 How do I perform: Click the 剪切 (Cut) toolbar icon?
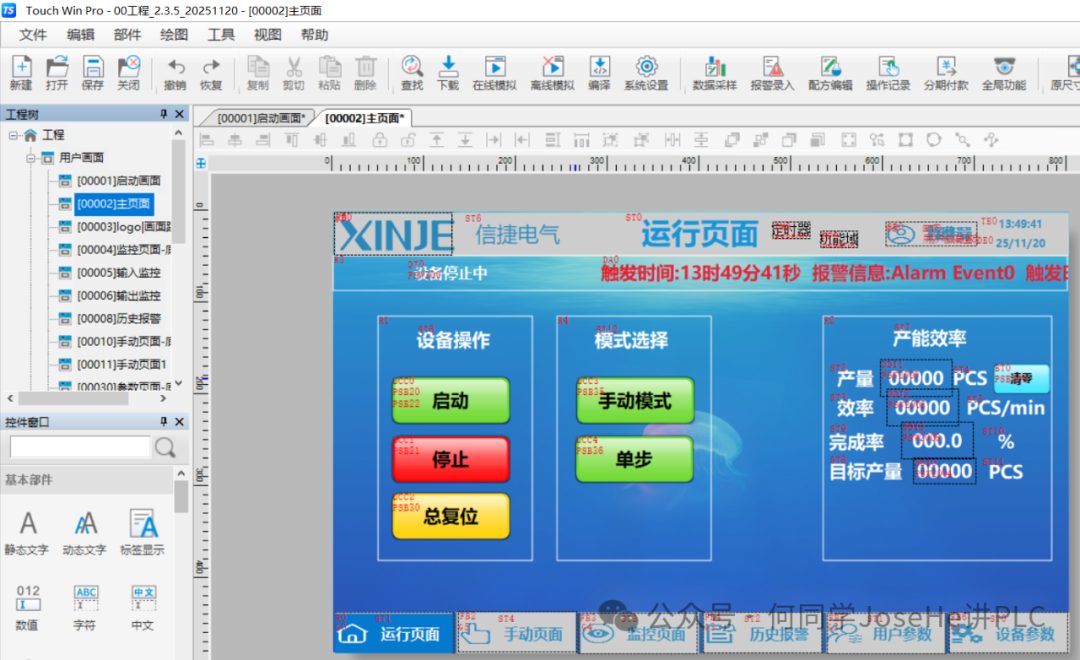point(293,73)
